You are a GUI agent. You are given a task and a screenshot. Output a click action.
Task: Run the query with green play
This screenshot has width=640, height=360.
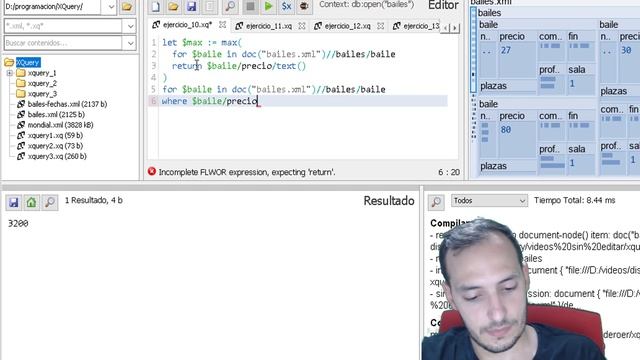[x=268, y=6]
